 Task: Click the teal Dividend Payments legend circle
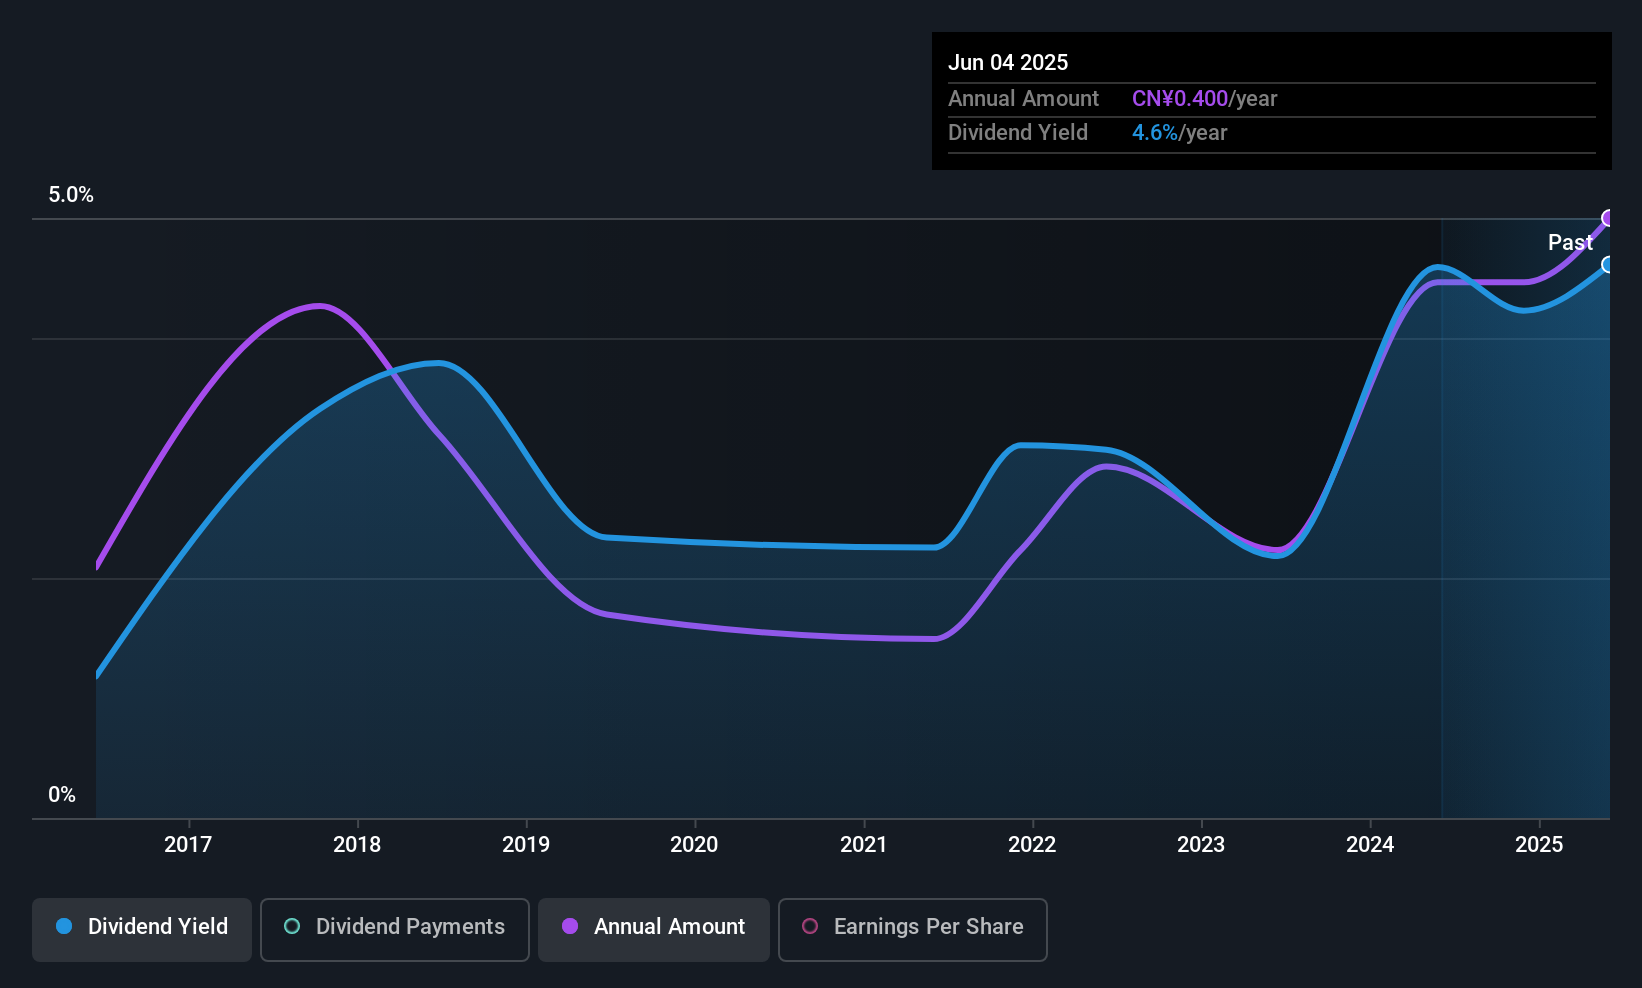292,926
